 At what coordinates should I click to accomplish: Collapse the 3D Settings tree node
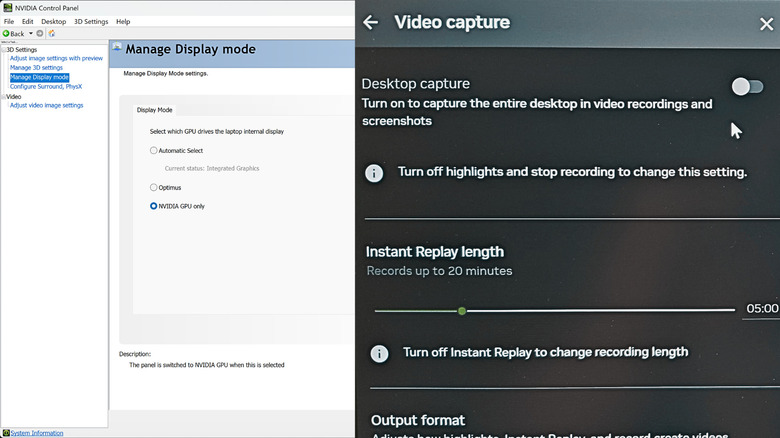tap(3, 50)
